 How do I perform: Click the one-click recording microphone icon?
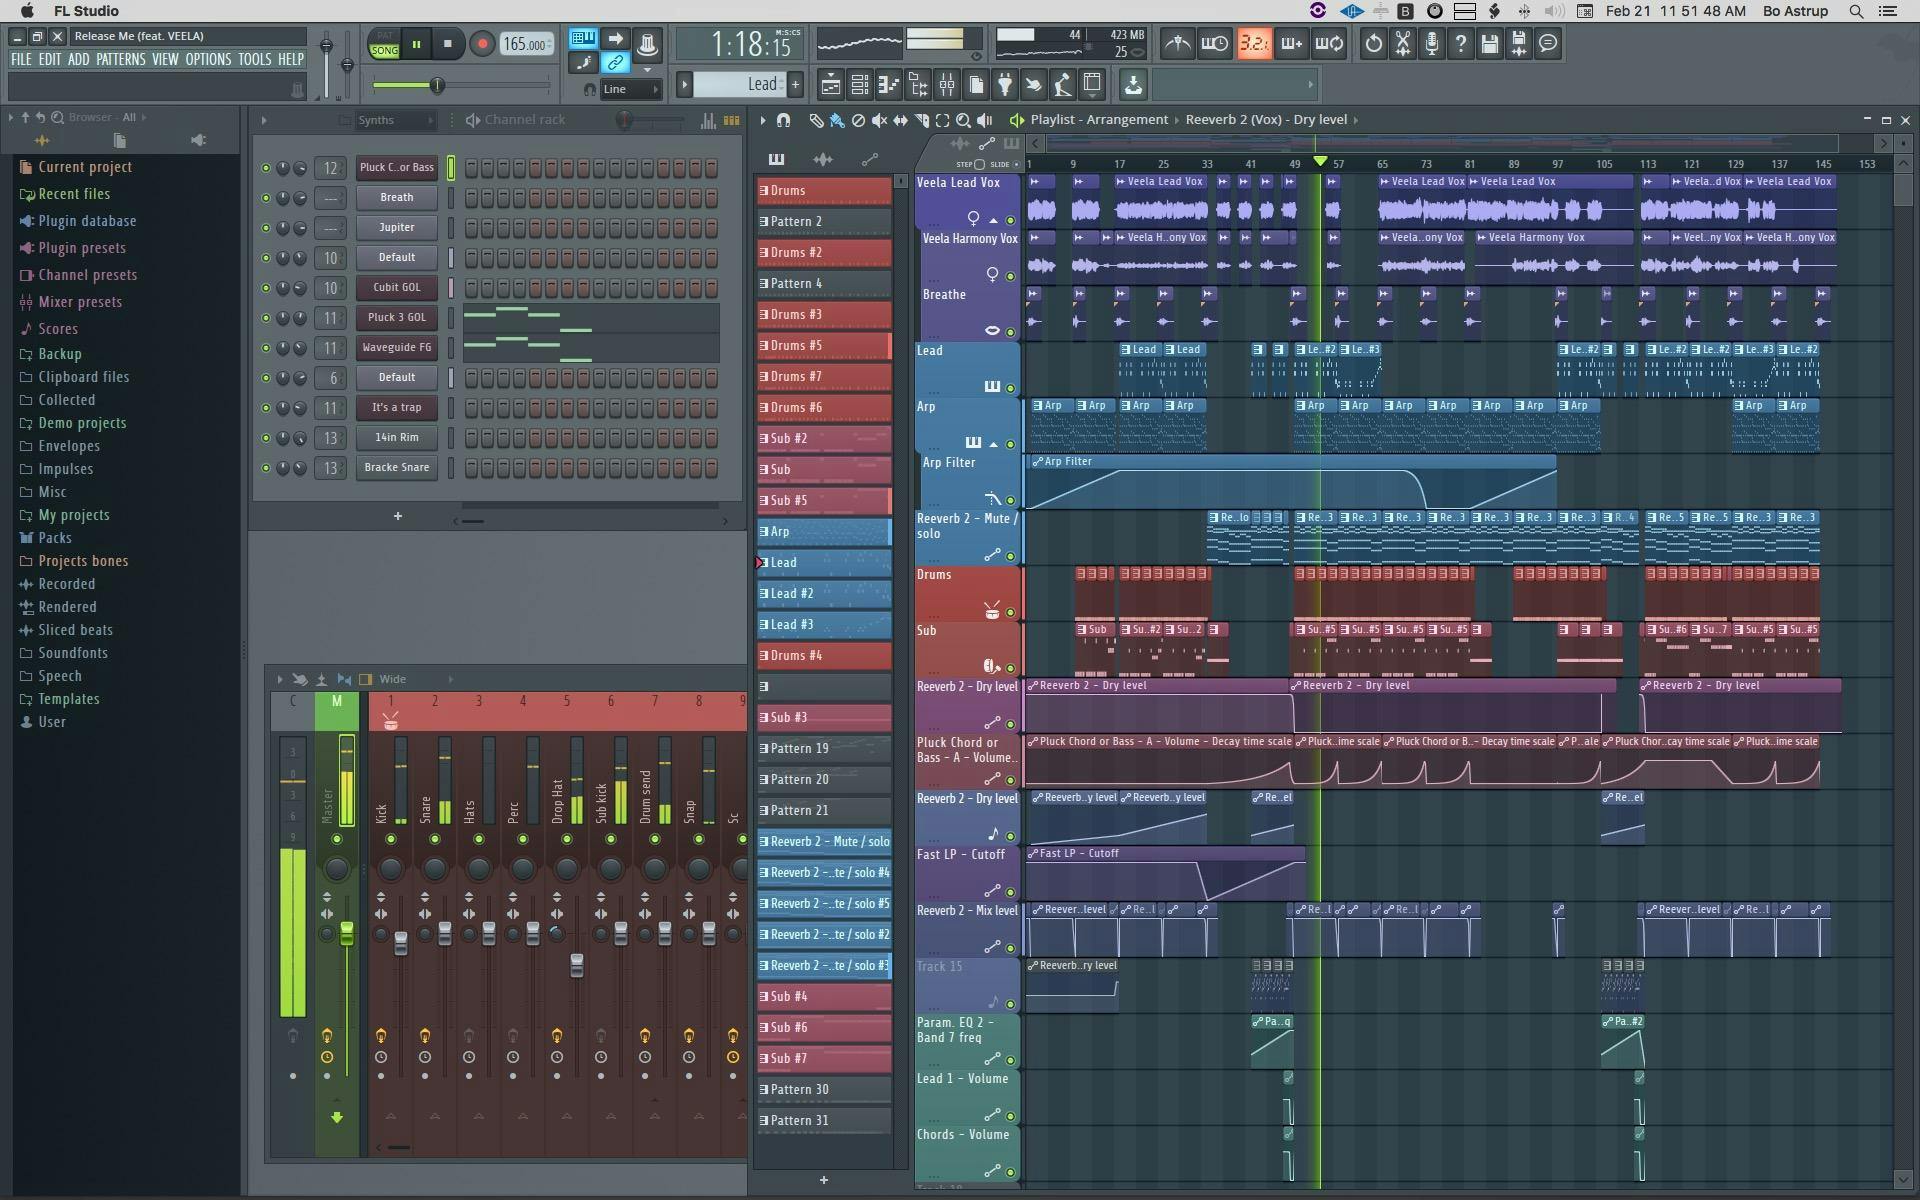1432,43
